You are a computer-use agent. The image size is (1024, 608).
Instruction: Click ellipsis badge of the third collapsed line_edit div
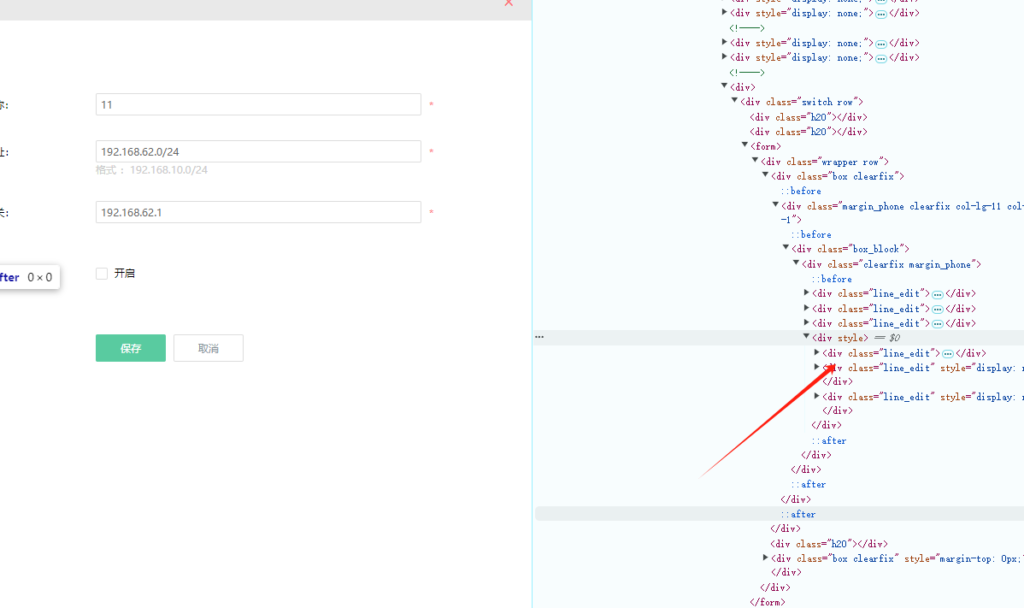point(937,324)
